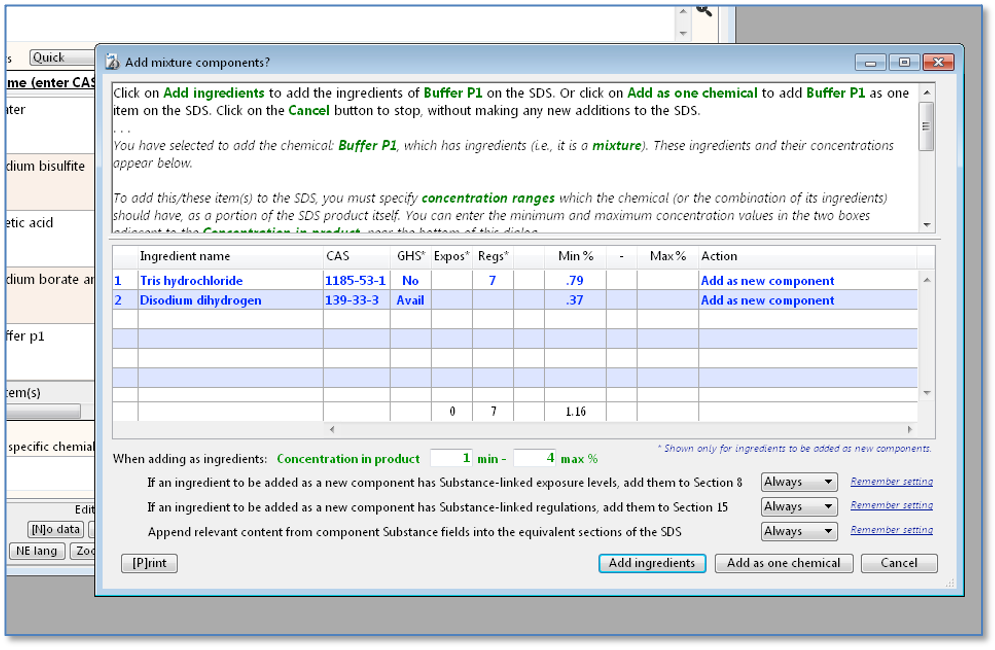Select the Disodium dihydrogen ingredient name

(x=201, y=300)
